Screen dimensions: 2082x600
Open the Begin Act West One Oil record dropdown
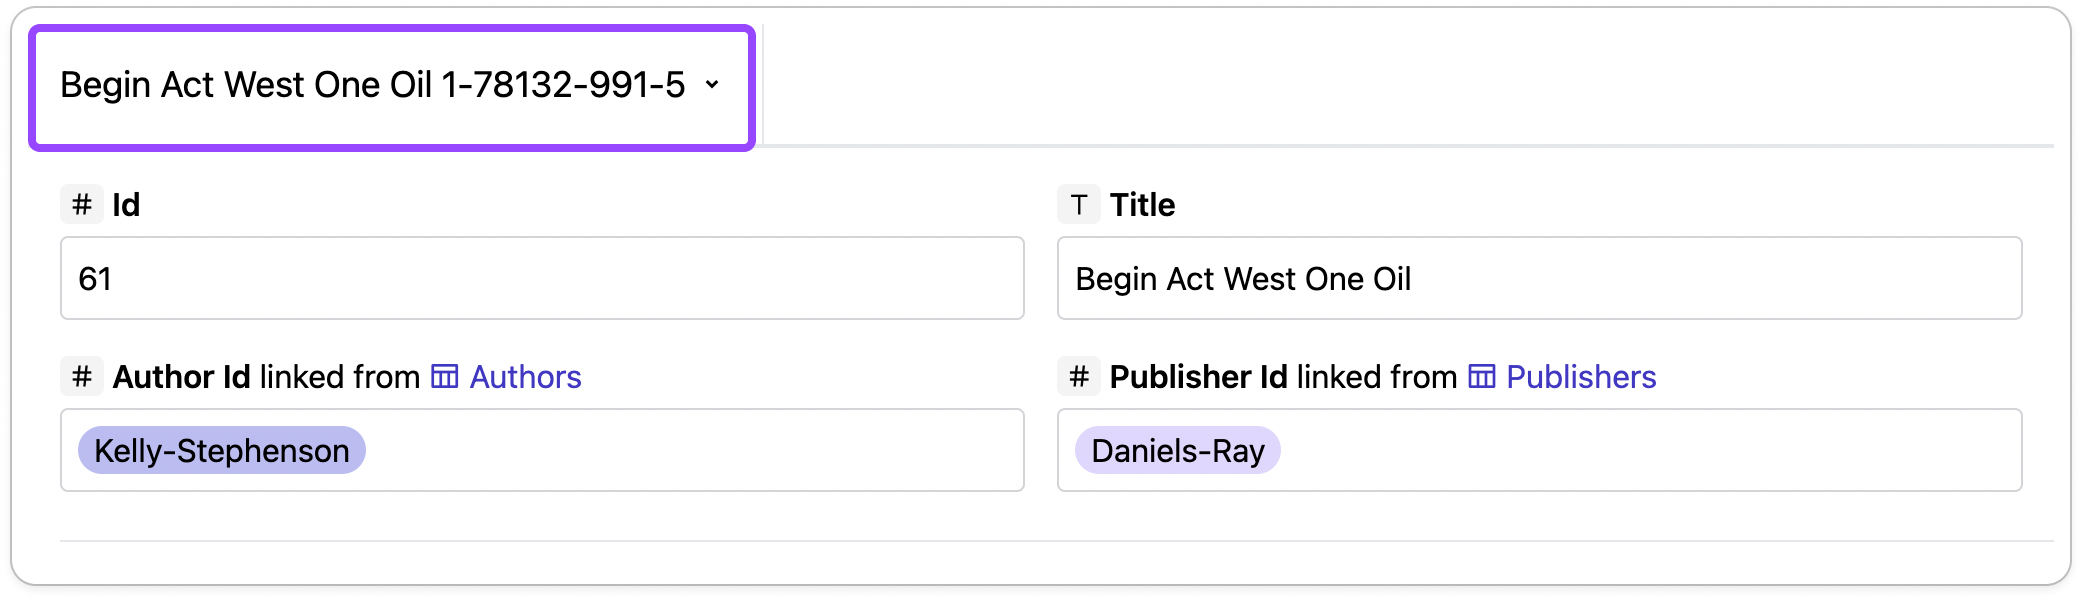pos(391,88)
